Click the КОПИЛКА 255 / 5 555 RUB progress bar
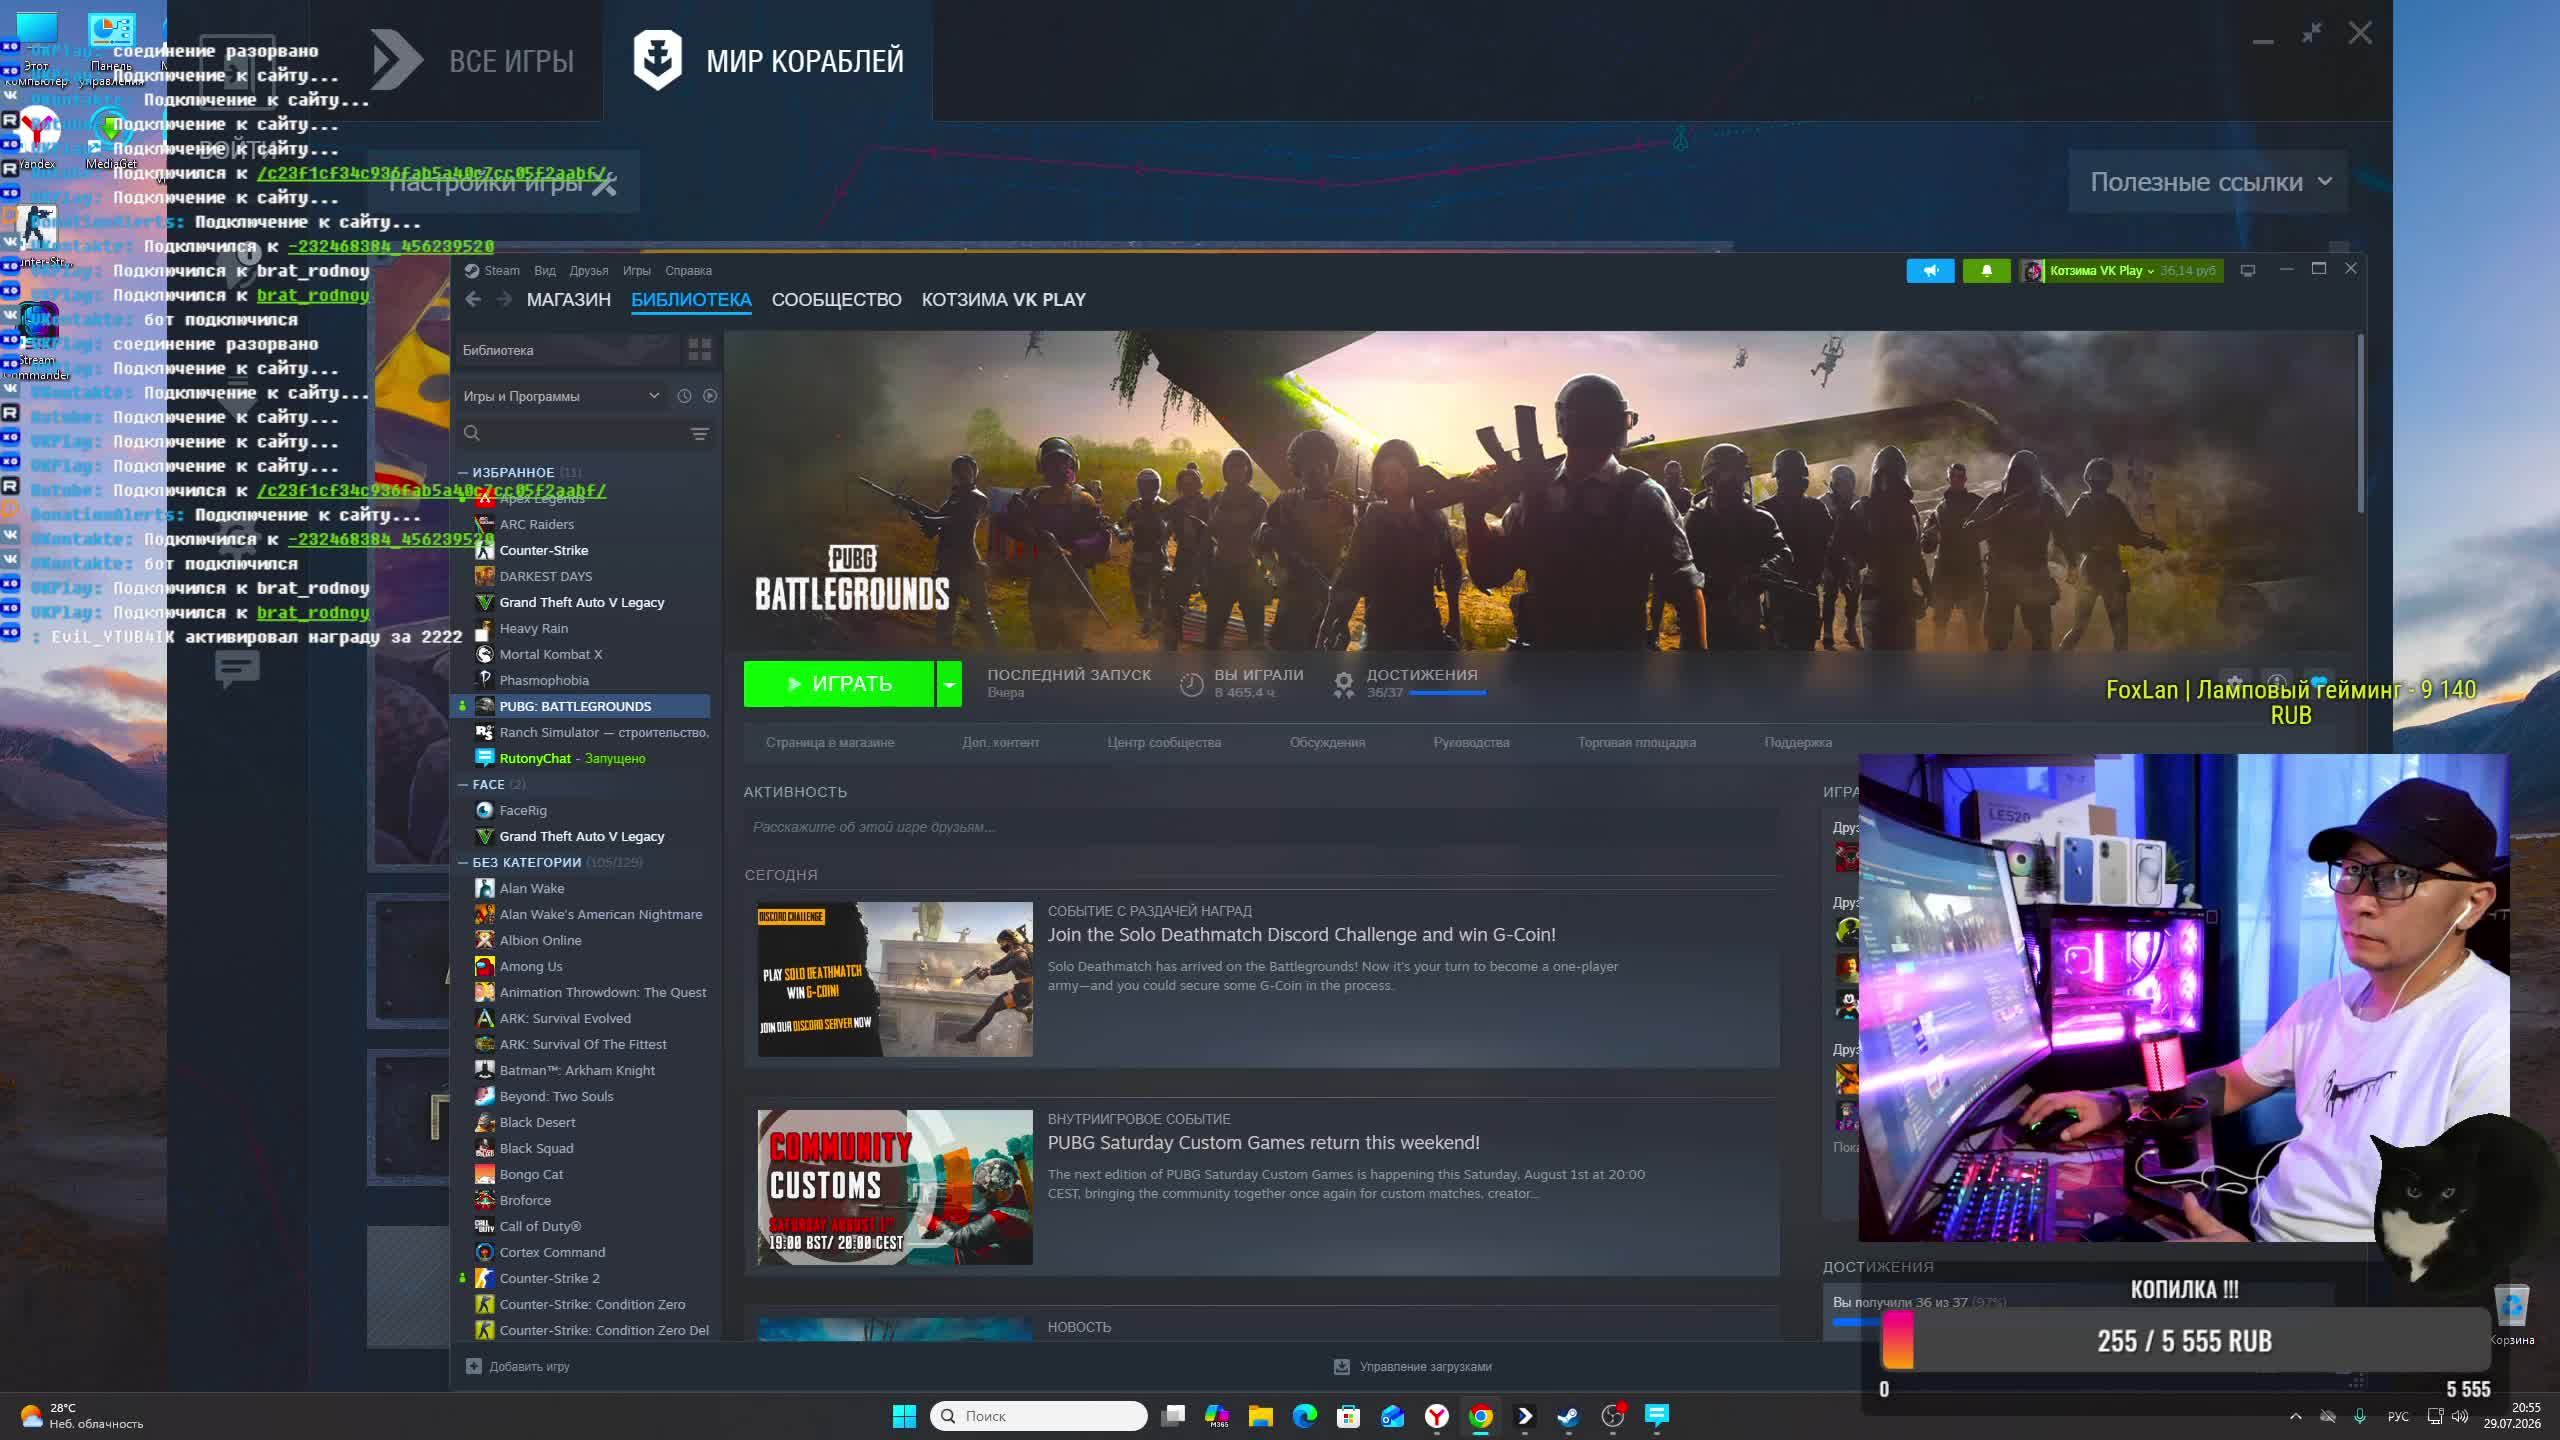The width and height of the screenshot is (2560, 1440). click(2185, 1341)
